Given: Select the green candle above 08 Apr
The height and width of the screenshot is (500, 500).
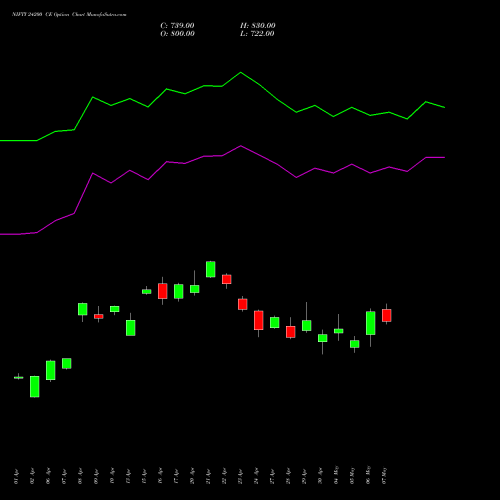Looking at the screenshot, I should 83,309.
